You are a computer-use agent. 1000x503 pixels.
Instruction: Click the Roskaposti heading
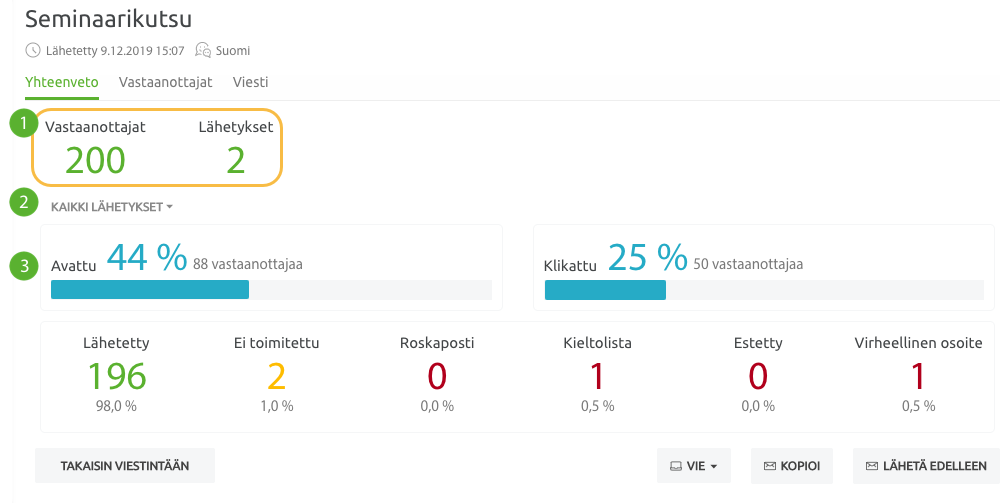437,343
